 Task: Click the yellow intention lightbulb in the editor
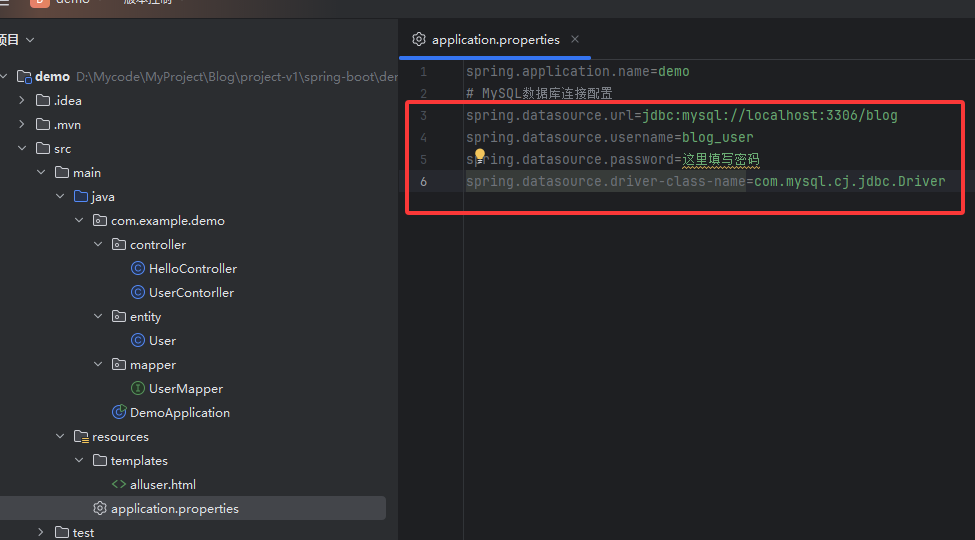coord(480,156)
